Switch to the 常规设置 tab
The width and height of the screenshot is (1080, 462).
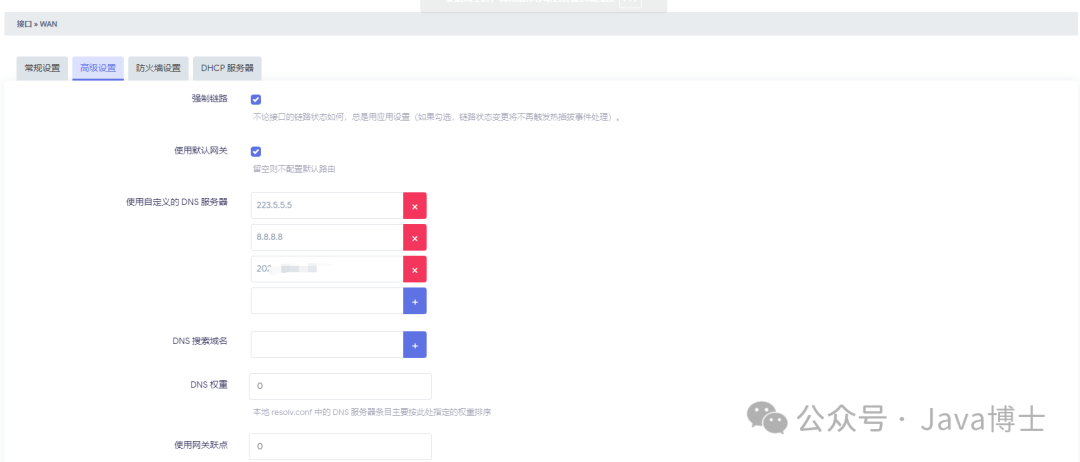click(42, 68)
